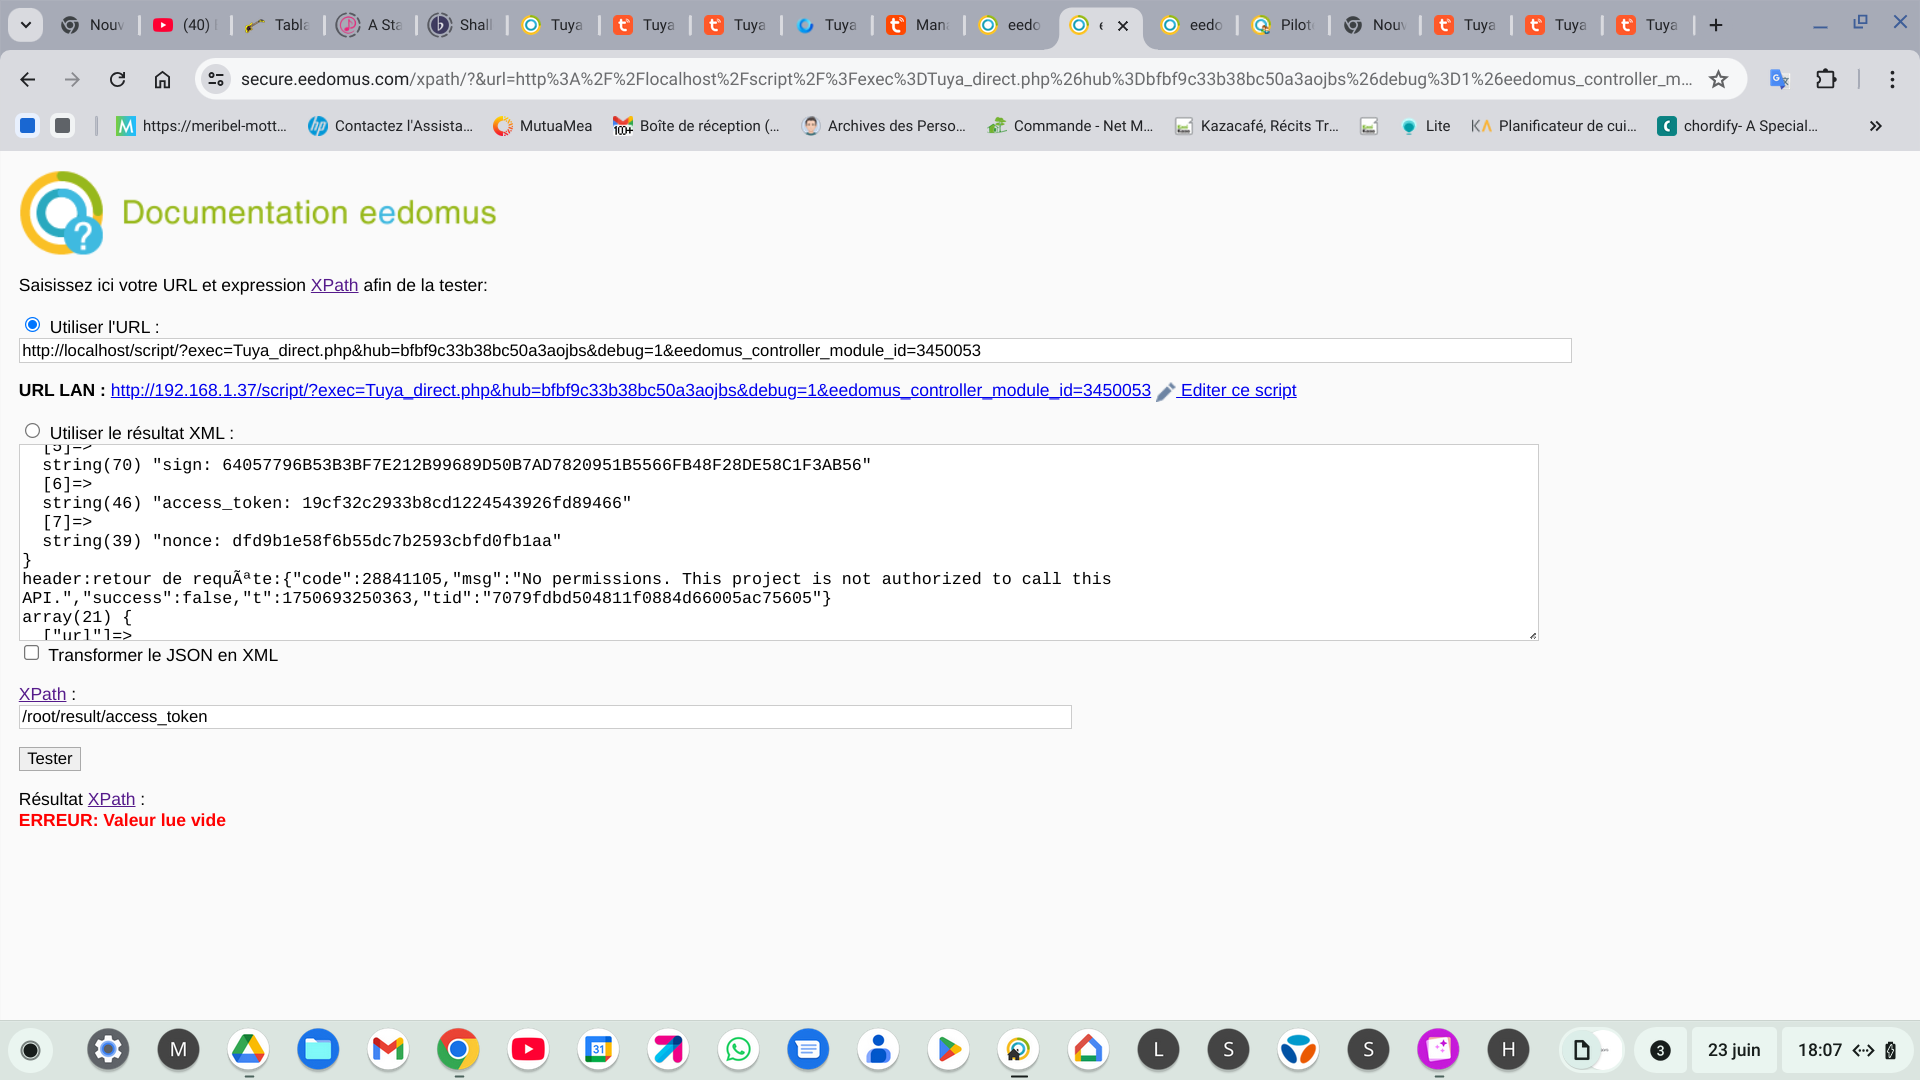Open Google Translate for this page
The width and height of the screenshot is (1920, 1080).
coord(1779,79)
